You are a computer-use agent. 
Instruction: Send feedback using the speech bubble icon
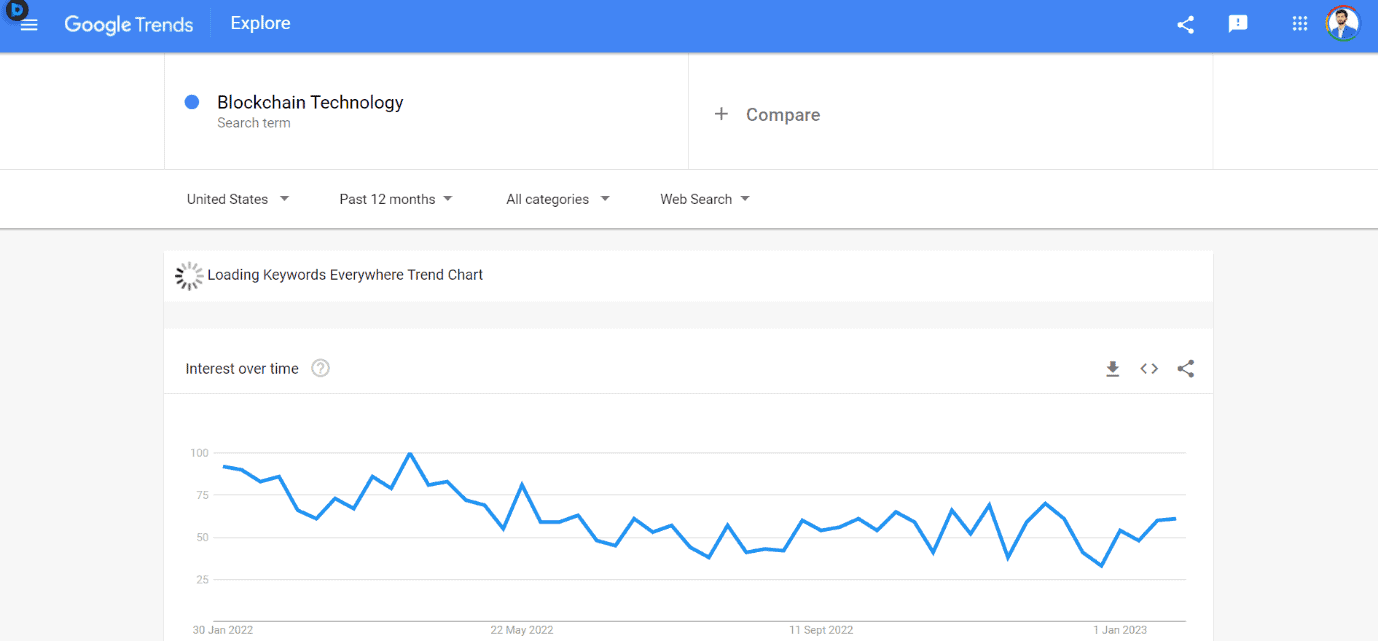[1238, 23]
